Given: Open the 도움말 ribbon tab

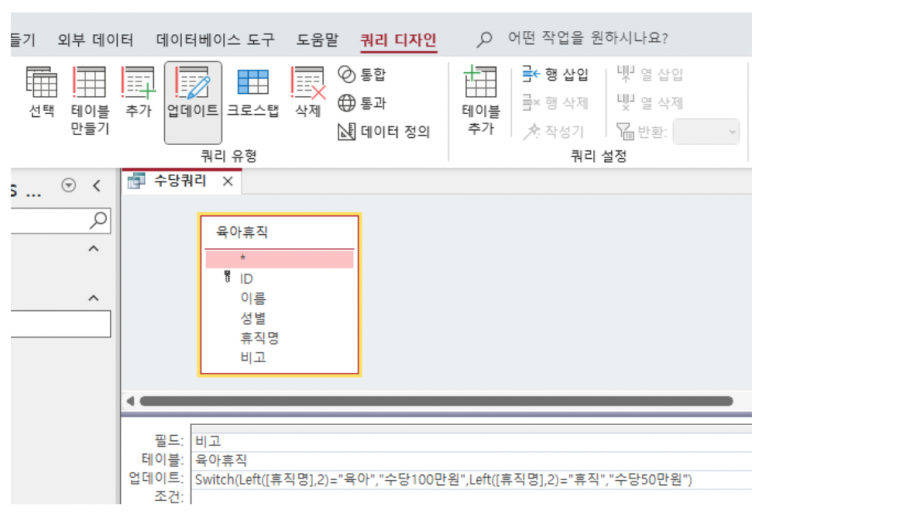Looking at the screenshot, I should tap(317, 39).
